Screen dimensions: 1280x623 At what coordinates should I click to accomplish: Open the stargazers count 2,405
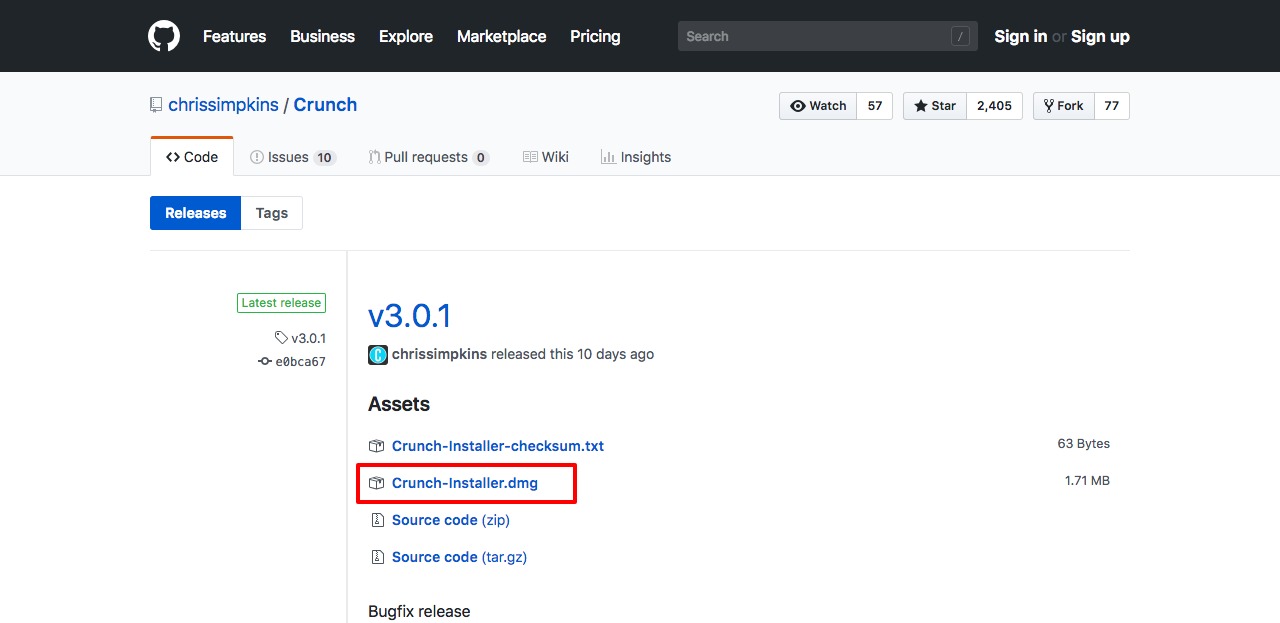[994, 106]
